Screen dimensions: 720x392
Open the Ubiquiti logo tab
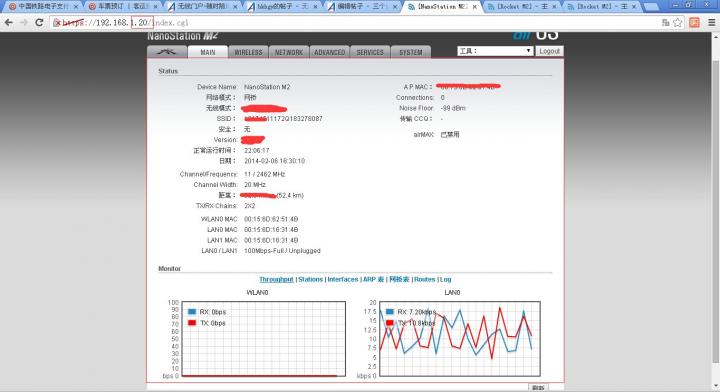pyautogui.click(x=167, y=52)
